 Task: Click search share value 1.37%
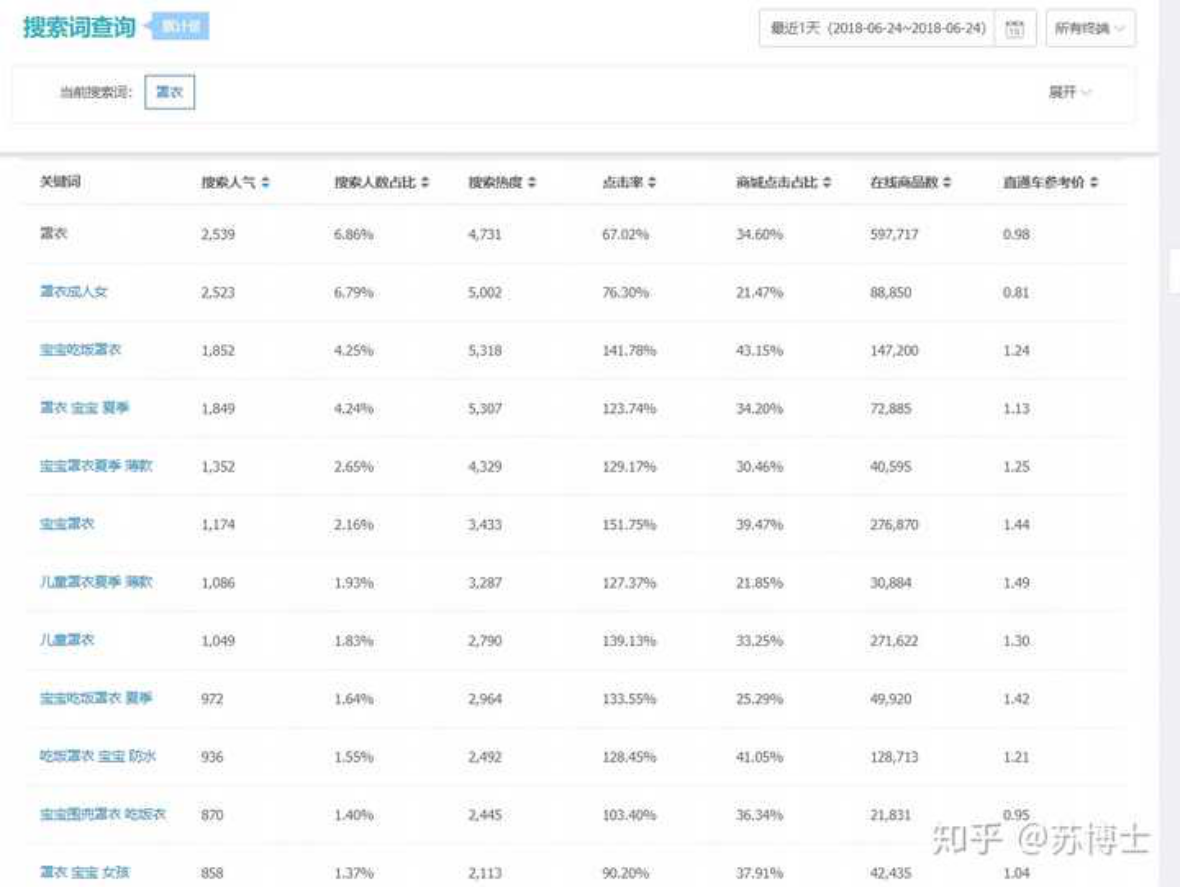point(354,873)
